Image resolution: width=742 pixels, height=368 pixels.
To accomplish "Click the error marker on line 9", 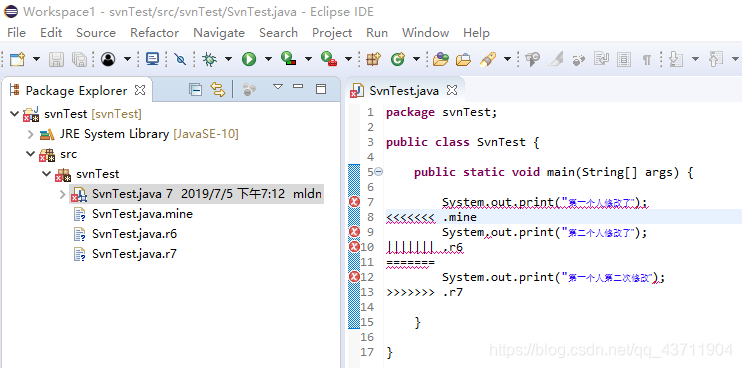I will point(354,232).
